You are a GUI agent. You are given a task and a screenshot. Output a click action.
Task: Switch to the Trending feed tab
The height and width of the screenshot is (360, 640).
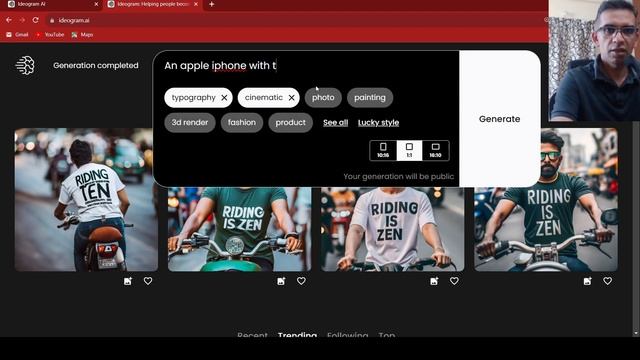297,334
